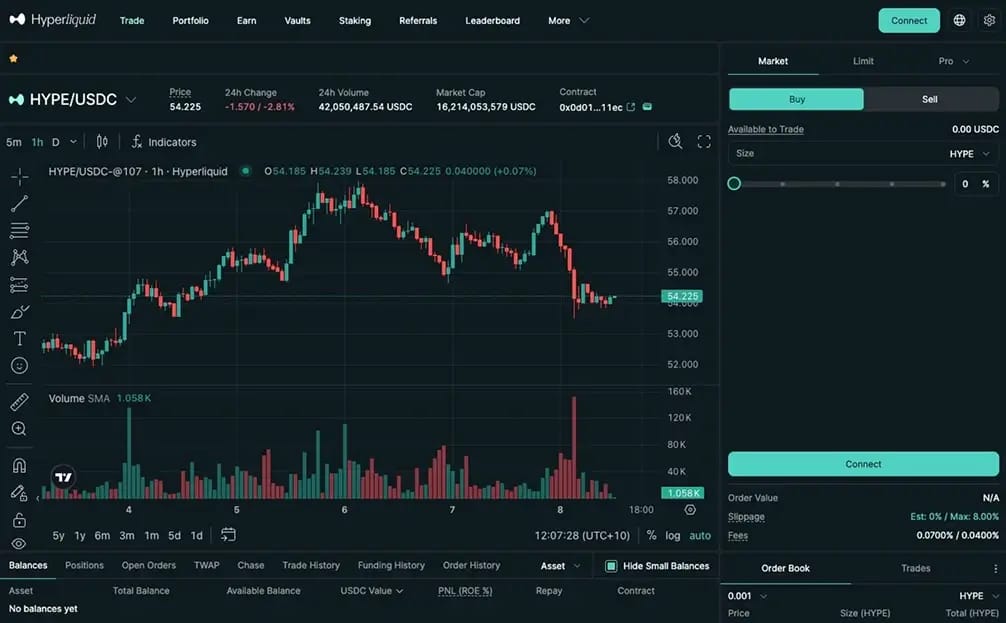Open the contract external link icon

coord(631,107)
